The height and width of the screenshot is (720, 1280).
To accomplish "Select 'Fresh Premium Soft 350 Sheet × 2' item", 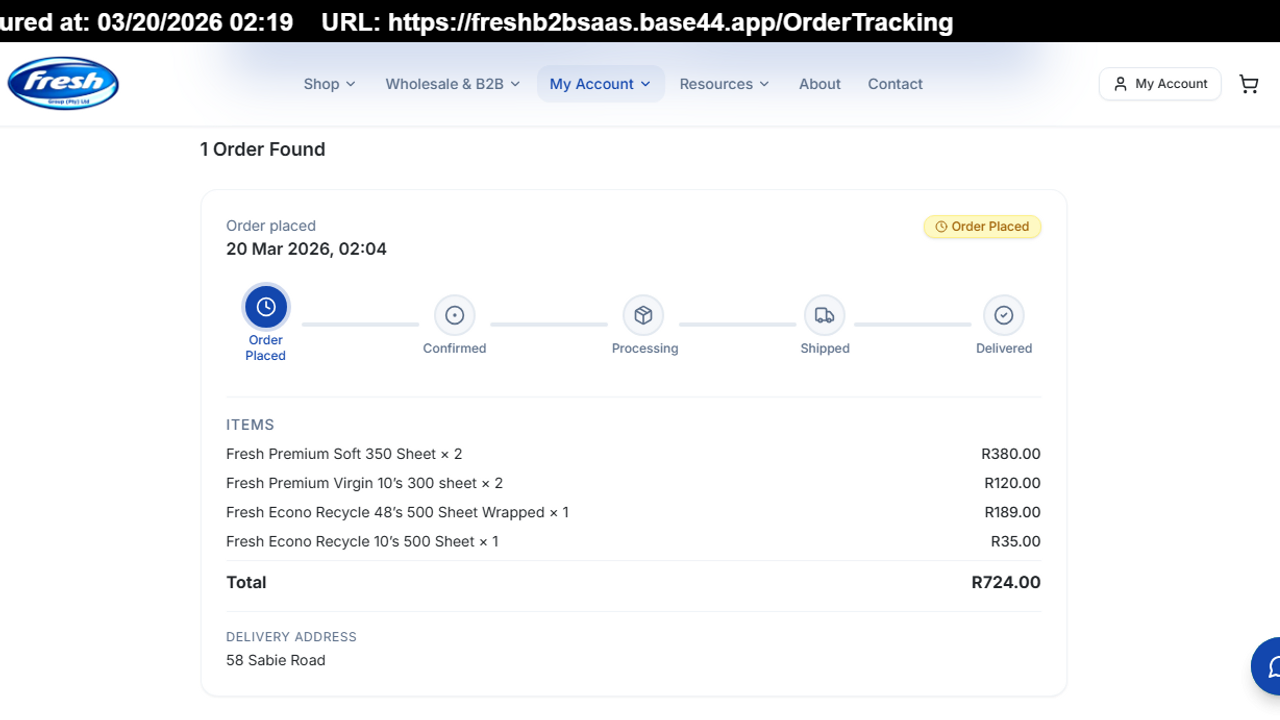I will tap(344, 454).
